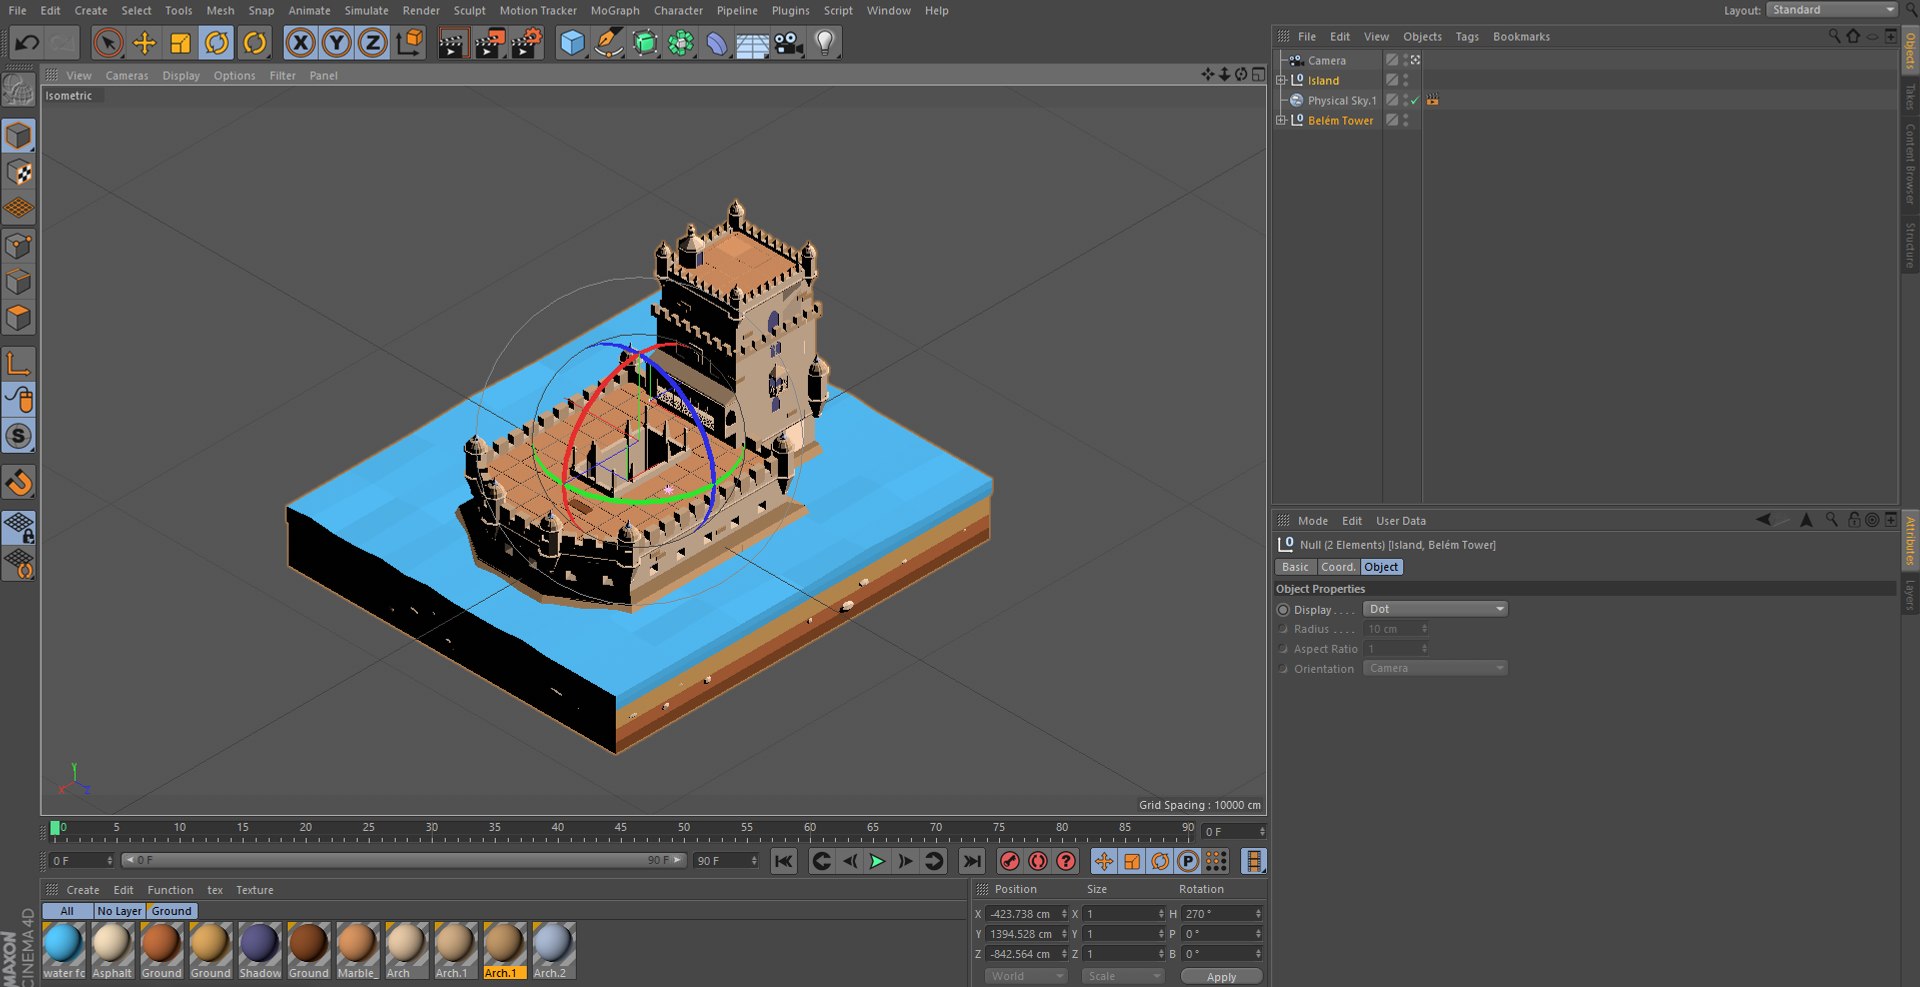Open the timeline filmstrip icon

[1253, 861]
